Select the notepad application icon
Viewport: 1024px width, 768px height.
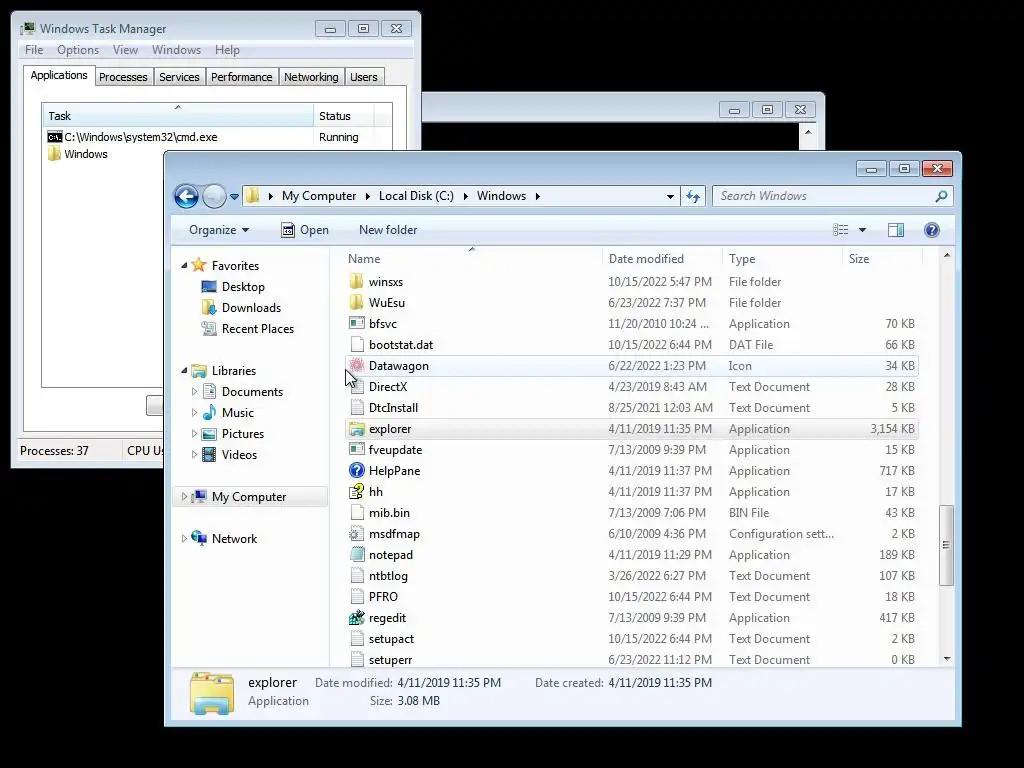(x=357, y=554)
